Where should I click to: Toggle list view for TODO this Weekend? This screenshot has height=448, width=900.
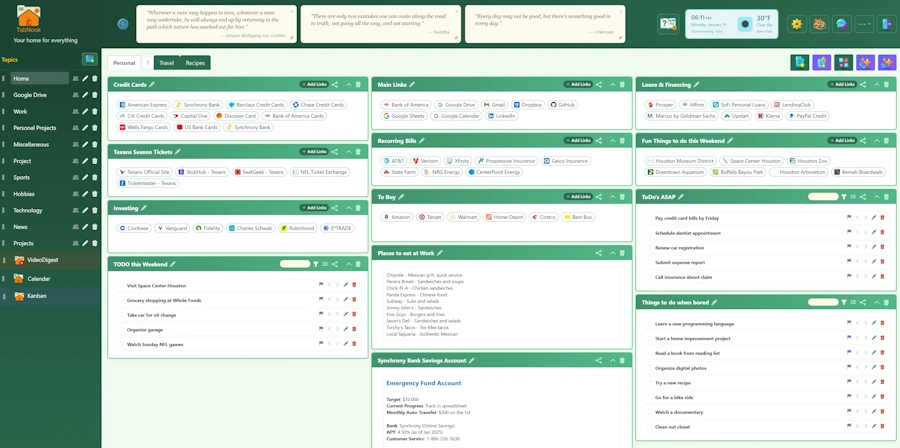click(325, 264)
